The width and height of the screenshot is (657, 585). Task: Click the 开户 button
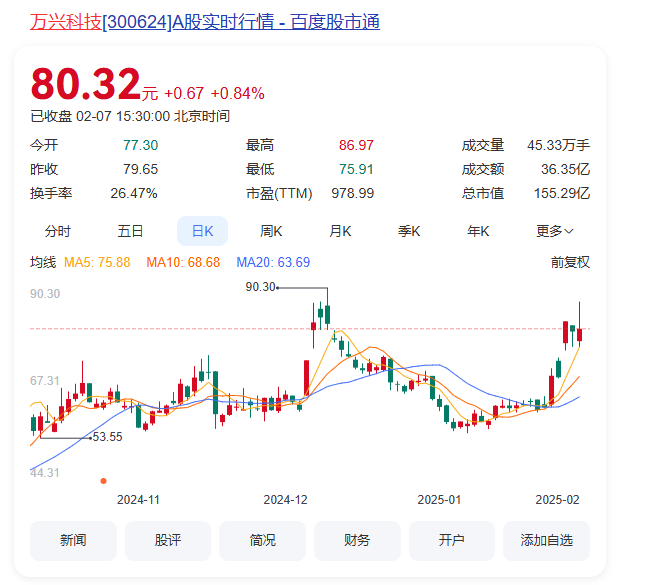pos(452,541)
